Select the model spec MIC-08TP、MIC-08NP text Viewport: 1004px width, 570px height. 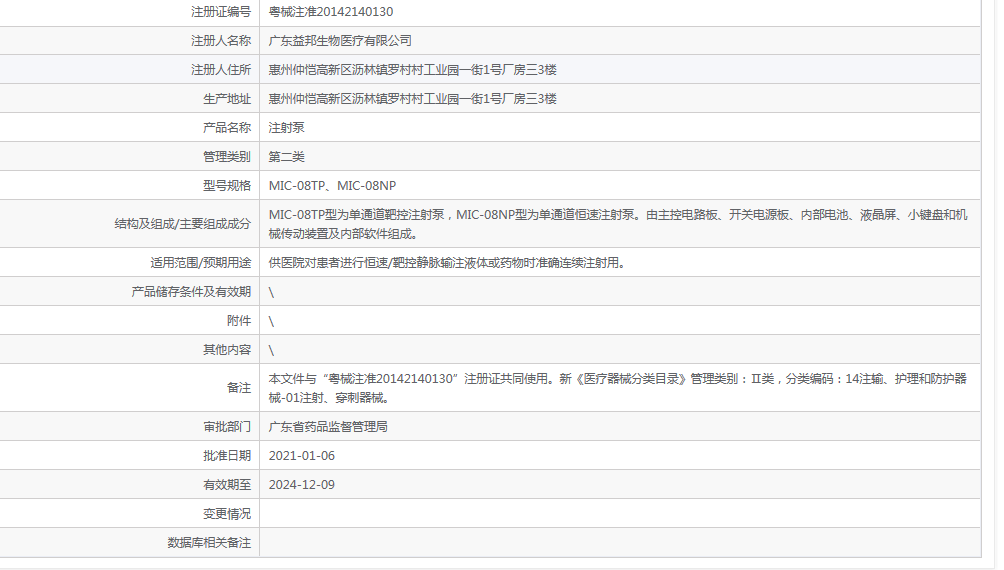pyautogui.click(x=333, y=186)
